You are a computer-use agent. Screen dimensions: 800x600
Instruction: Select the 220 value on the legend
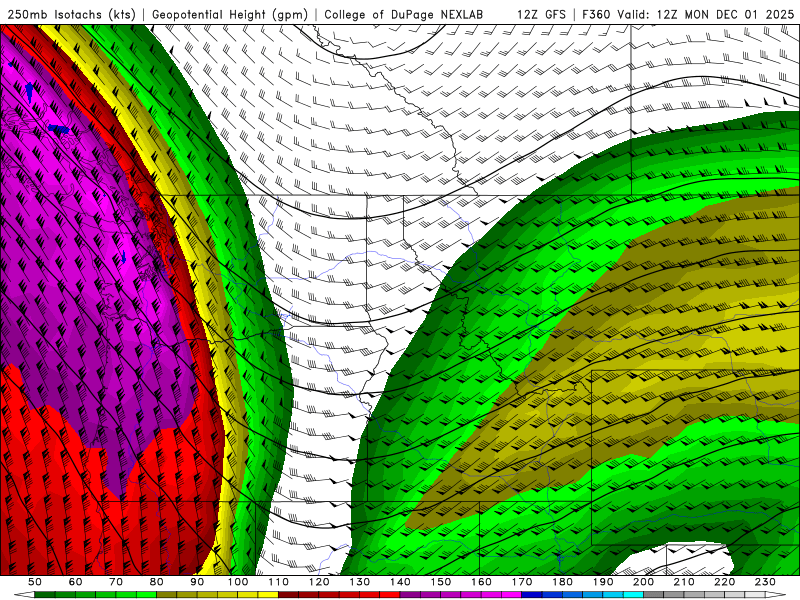pyautogui.click(x=724, y=582)
